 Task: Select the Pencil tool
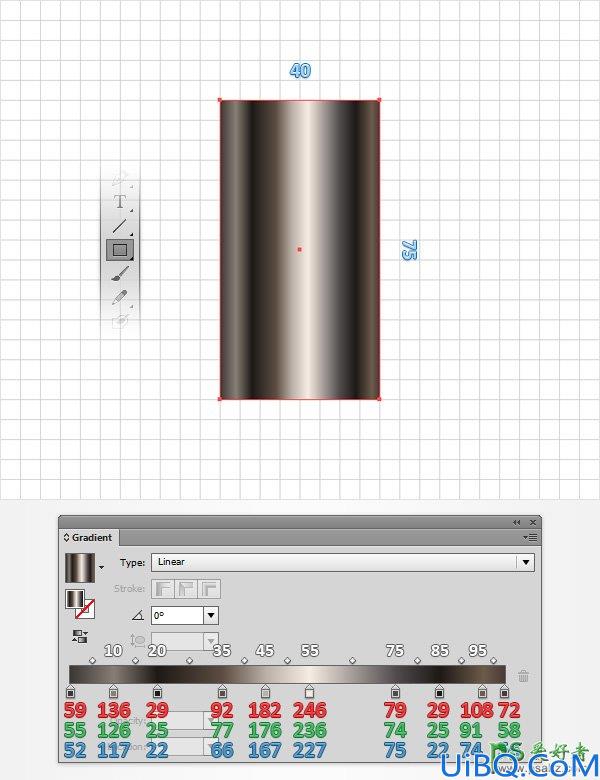coord(119,297)
